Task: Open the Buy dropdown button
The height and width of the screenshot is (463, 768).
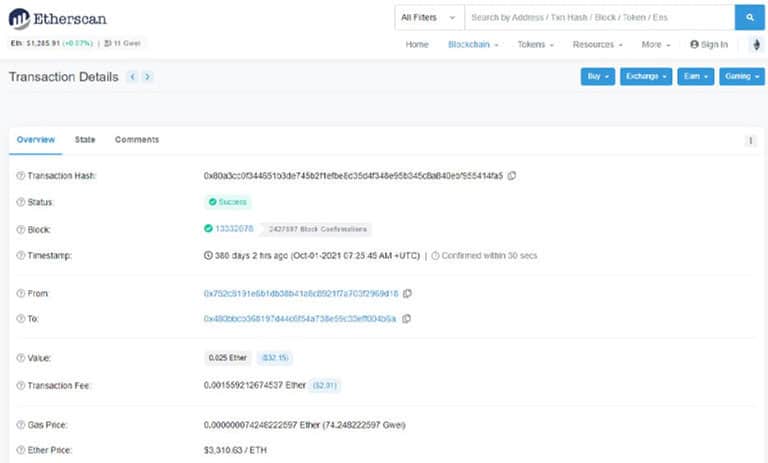Action: 598,76
